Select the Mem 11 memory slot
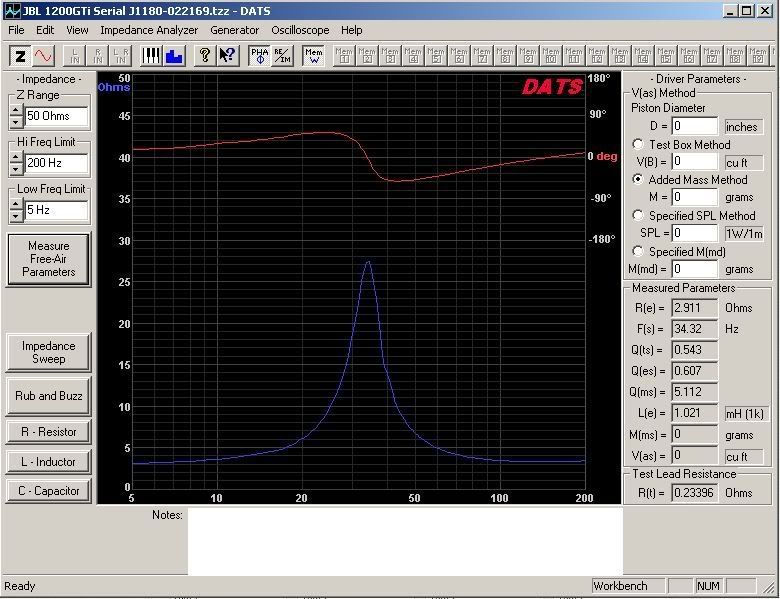 [x=574, y=56]
